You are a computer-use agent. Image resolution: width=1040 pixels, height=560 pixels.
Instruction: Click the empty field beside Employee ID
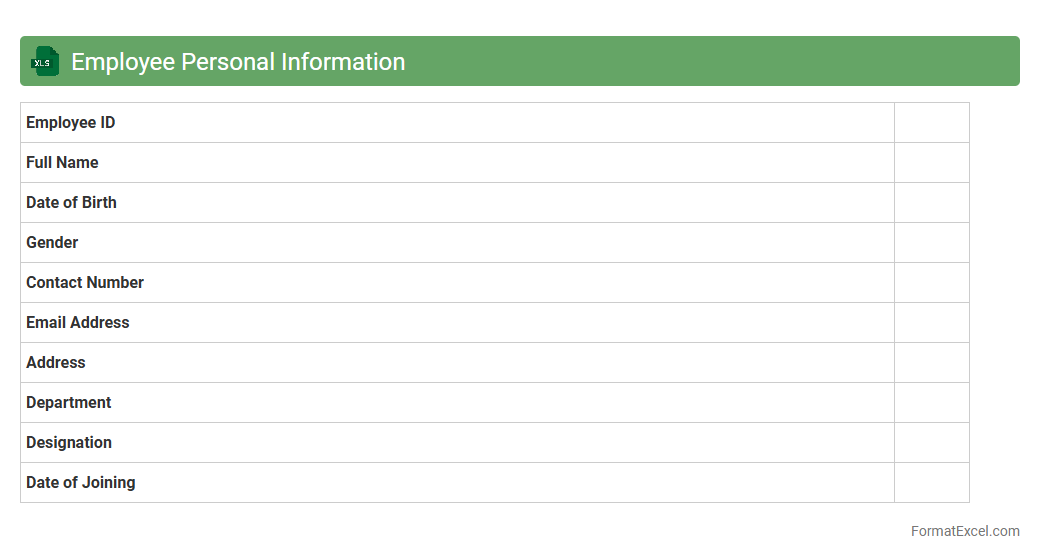point(931,123)
